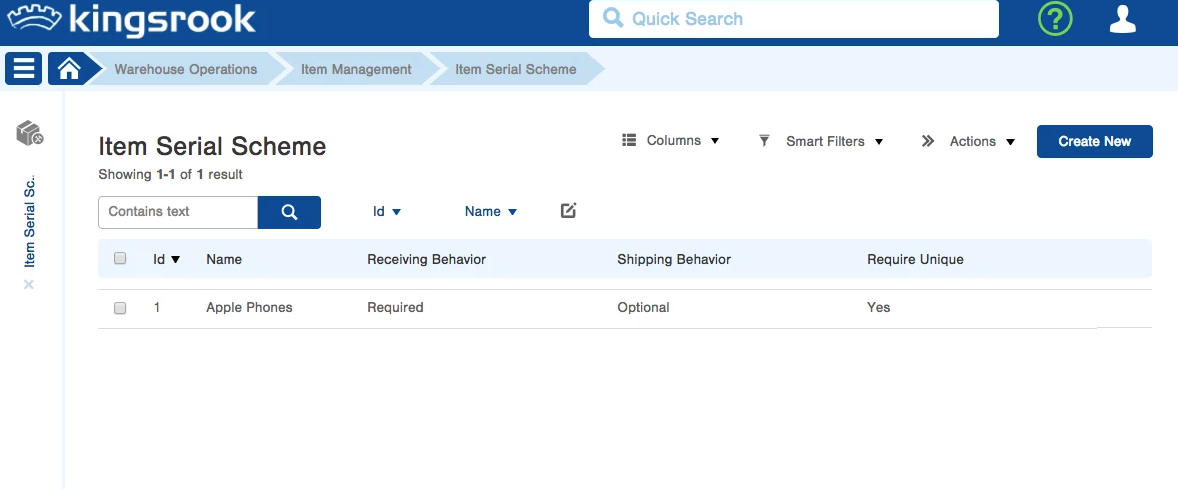Expand the Name filter dropdown

[491, 212]
